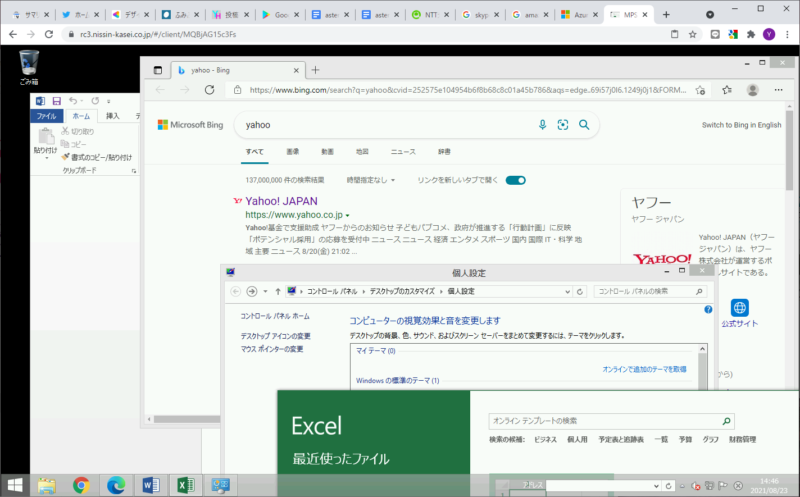This screenshot has height=497, width=800.
Task: Click マウス ポインターの変更 link
Action: (x=272, y=349)
